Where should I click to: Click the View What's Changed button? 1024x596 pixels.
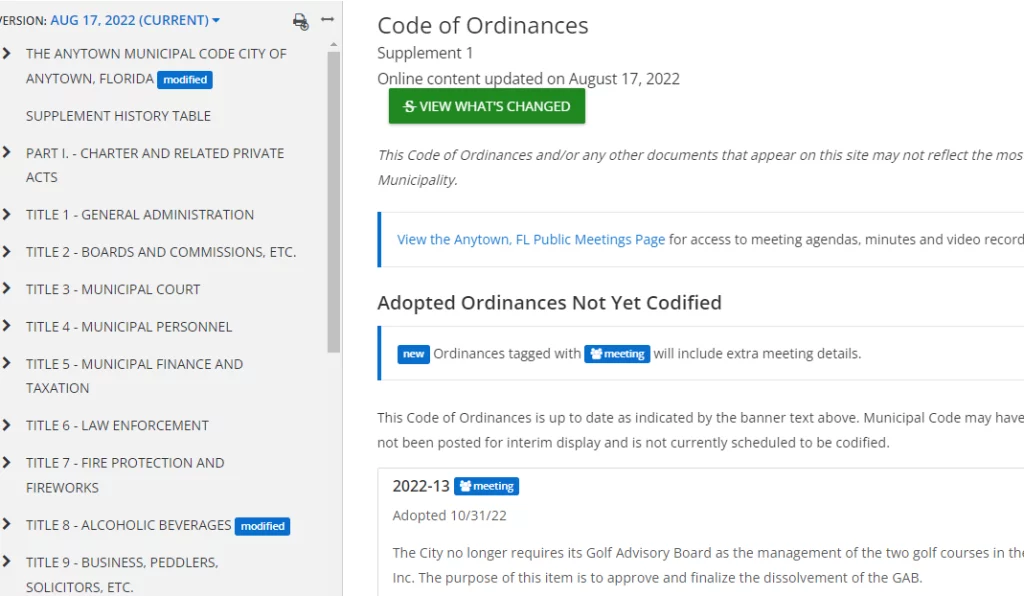pyautogui.click(x=486, y=106)
